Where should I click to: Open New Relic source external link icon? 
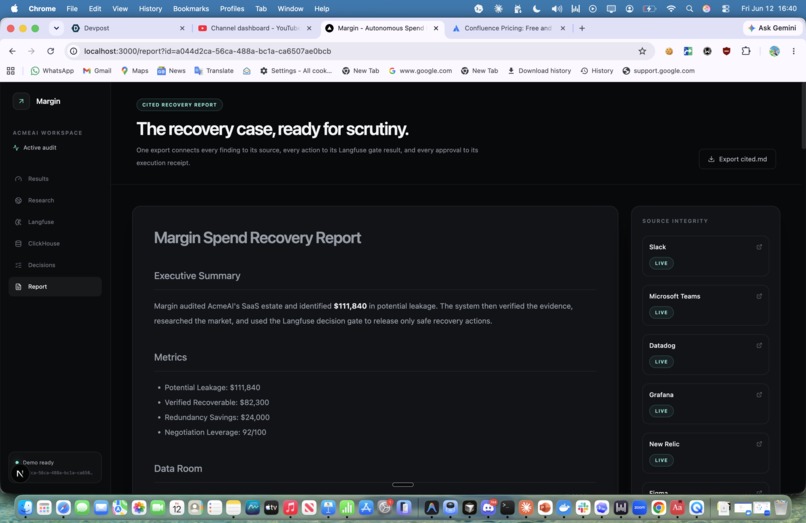[x=759, y=444]
